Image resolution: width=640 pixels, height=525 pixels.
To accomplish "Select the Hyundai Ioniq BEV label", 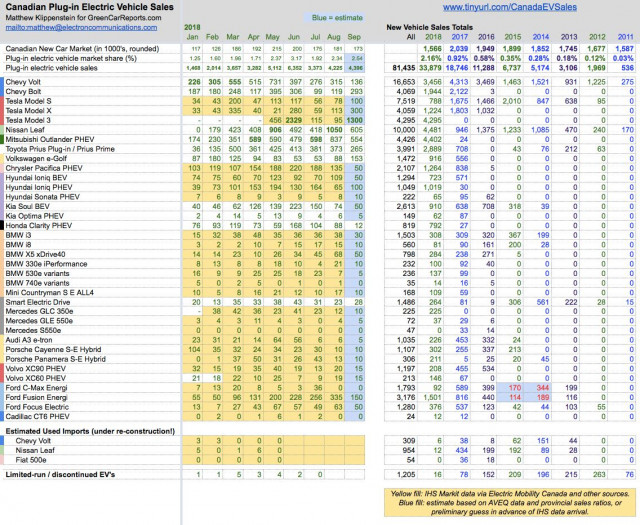I will [36, 178].
